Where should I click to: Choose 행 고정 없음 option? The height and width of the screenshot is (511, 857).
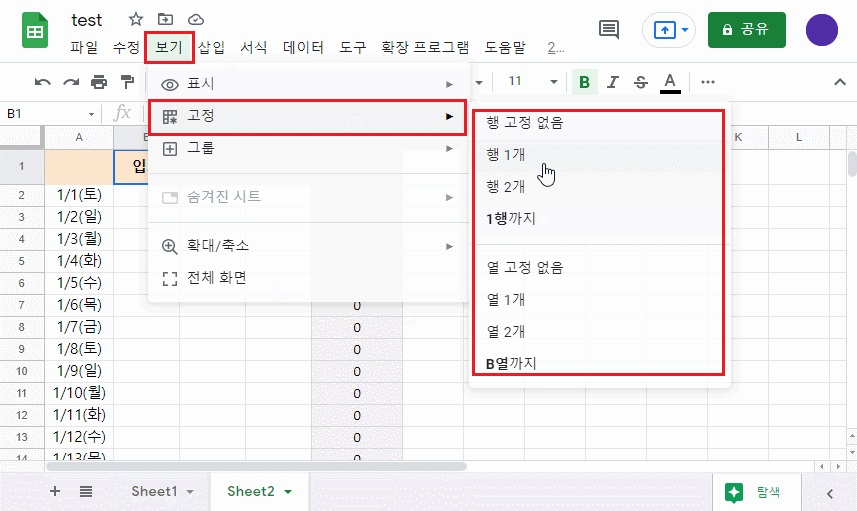(x=598, y=122)
